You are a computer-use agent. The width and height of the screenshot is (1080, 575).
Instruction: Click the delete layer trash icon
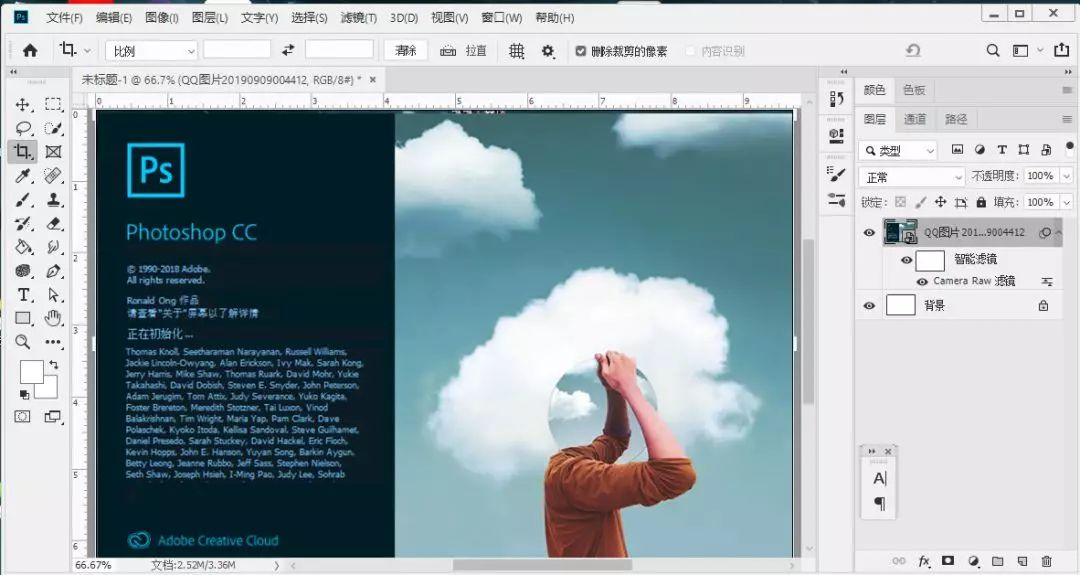(x=1046, y=561)
